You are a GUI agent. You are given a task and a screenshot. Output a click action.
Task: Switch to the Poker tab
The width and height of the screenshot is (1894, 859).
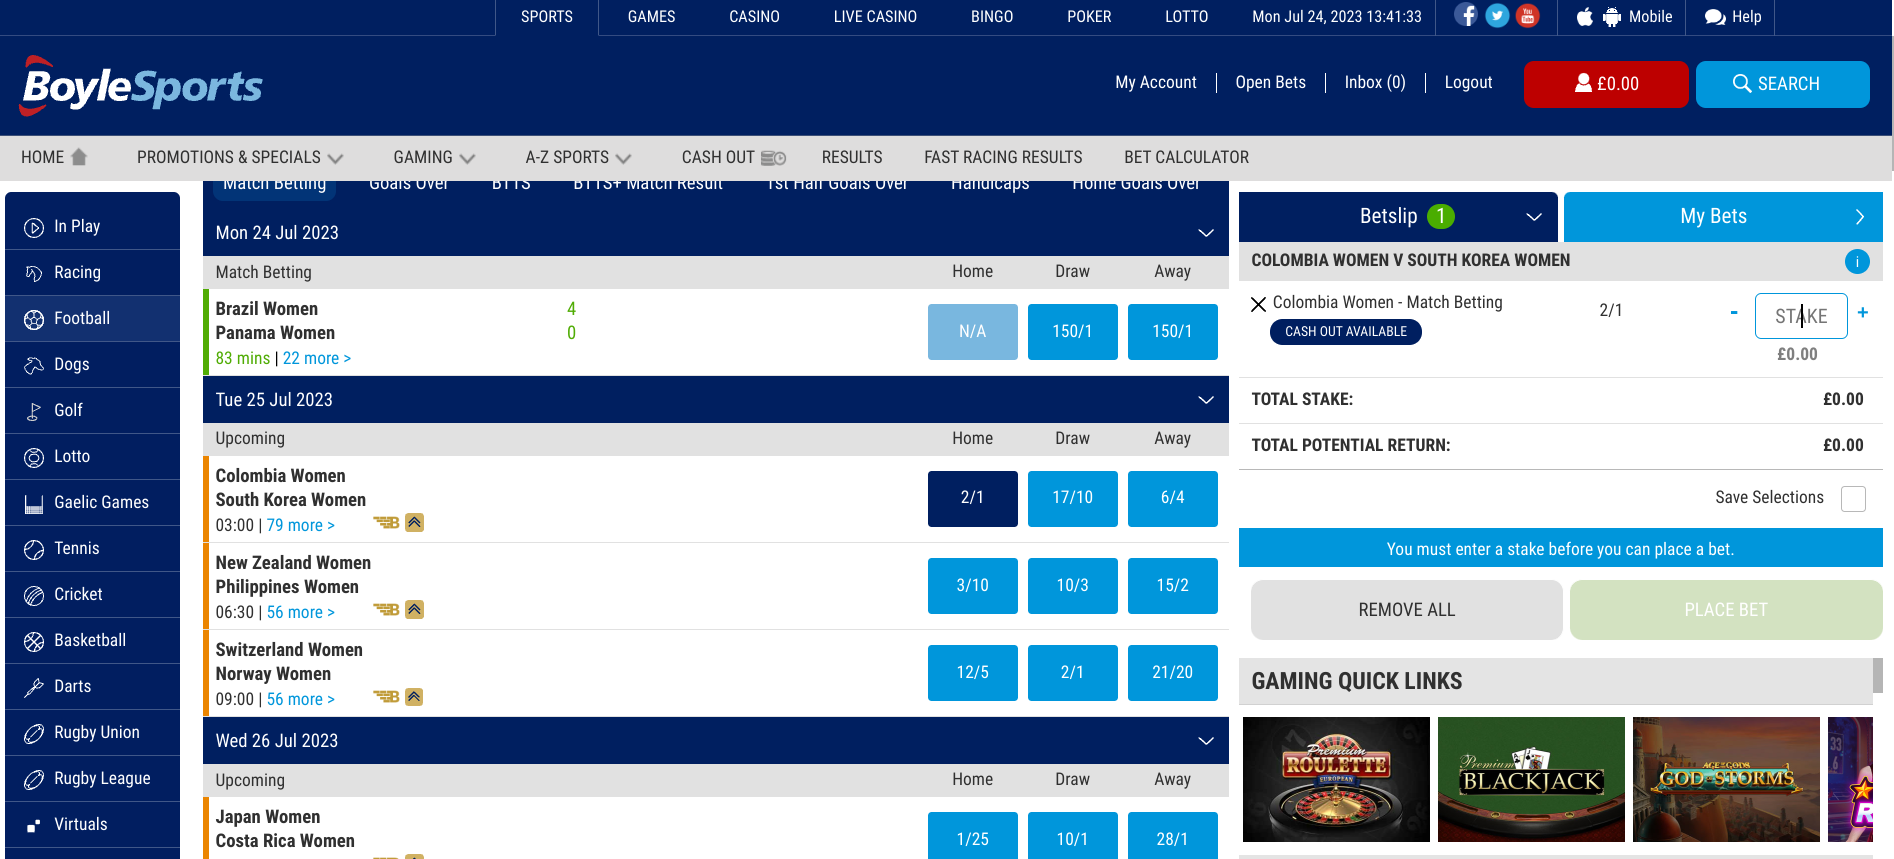tap(1089, 17)
